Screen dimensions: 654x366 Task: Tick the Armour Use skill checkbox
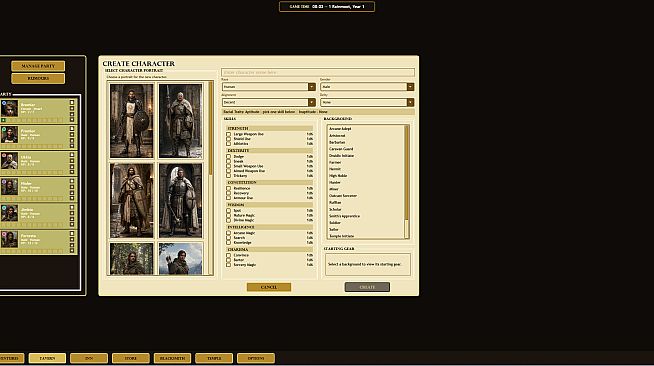[229, 198]
